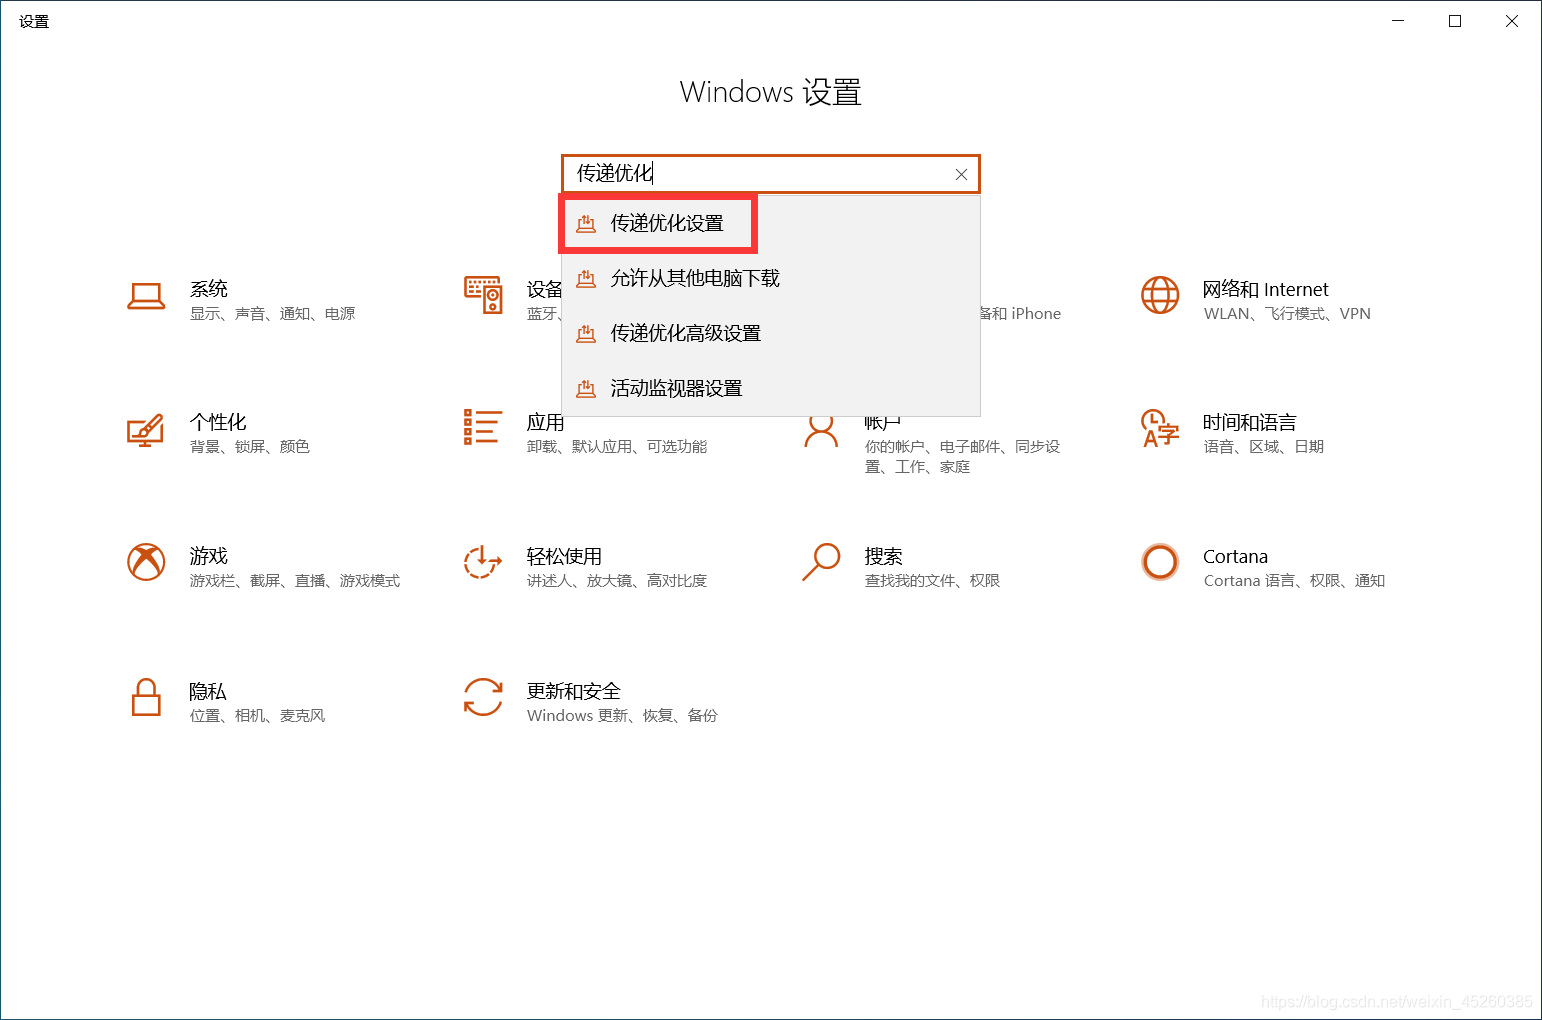
Task: Clear the search box with the X
Action: pyautogui.click(x=961, y=174)
